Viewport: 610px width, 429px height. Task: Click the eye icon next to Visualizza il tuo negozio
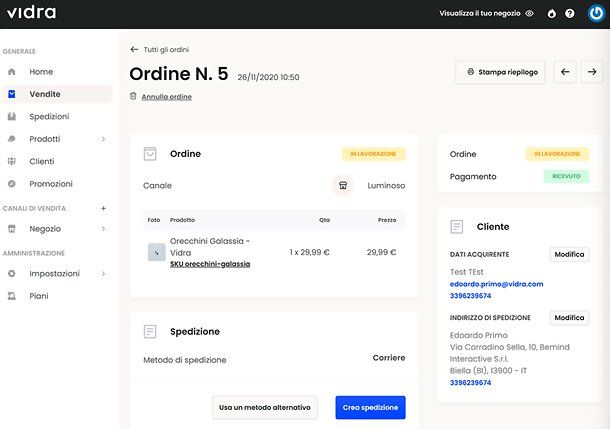(x=529, y=13)
